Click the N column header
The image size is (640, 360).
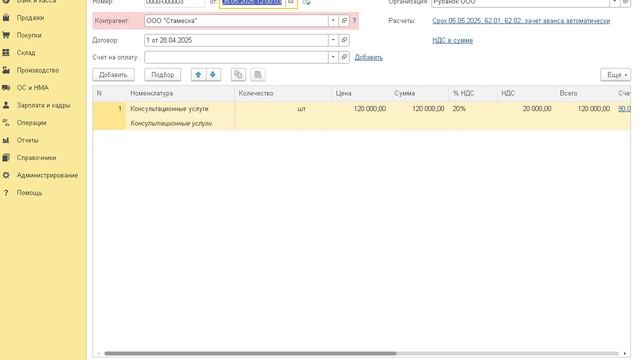point(109,93)
